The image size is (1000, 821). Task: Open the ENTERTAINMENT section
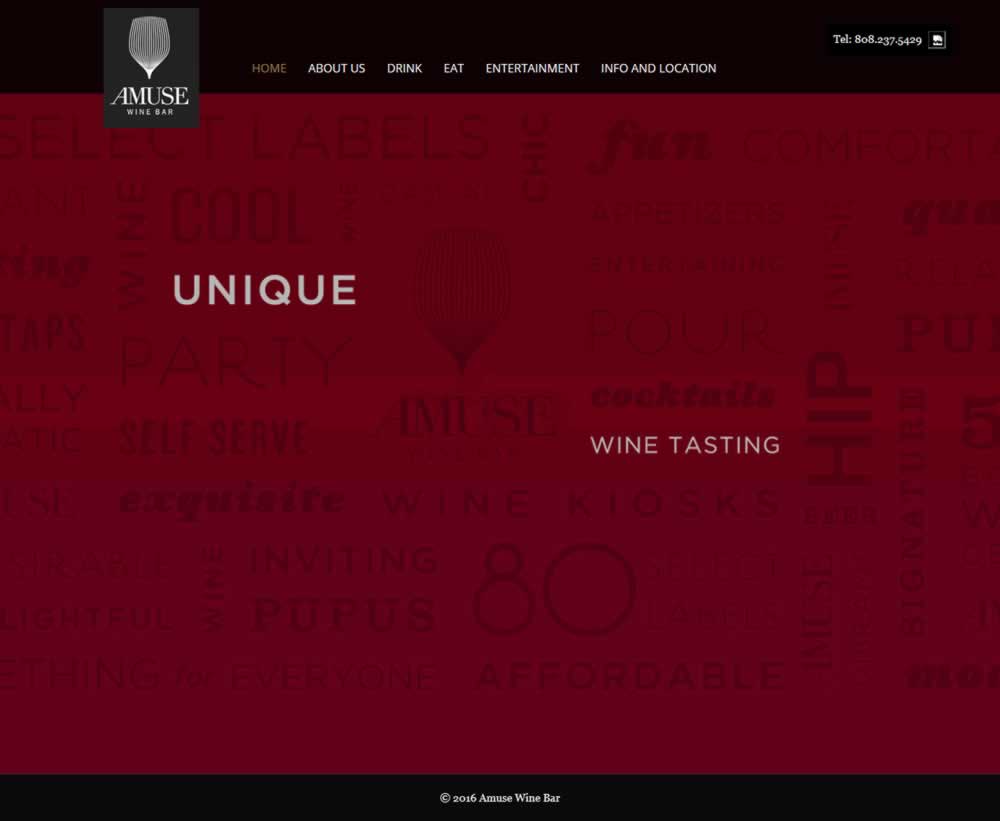point(533,68)
